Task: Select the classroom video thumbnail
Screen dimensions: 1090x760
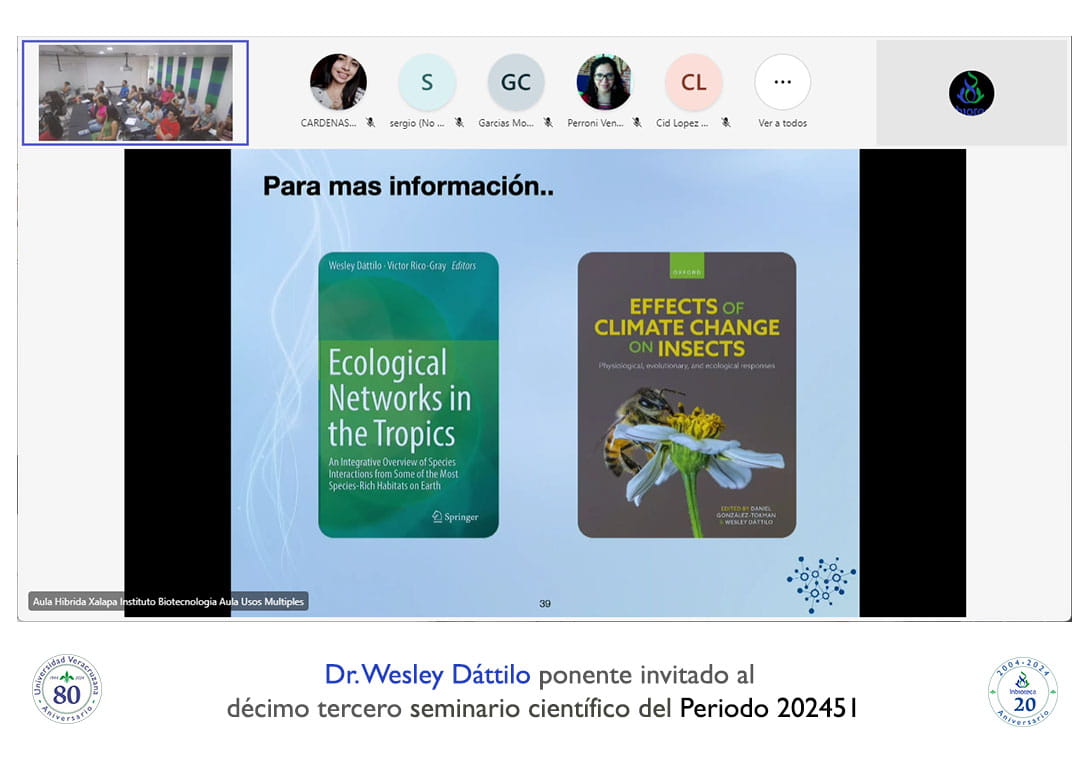Action: click(x=135, y=93)
